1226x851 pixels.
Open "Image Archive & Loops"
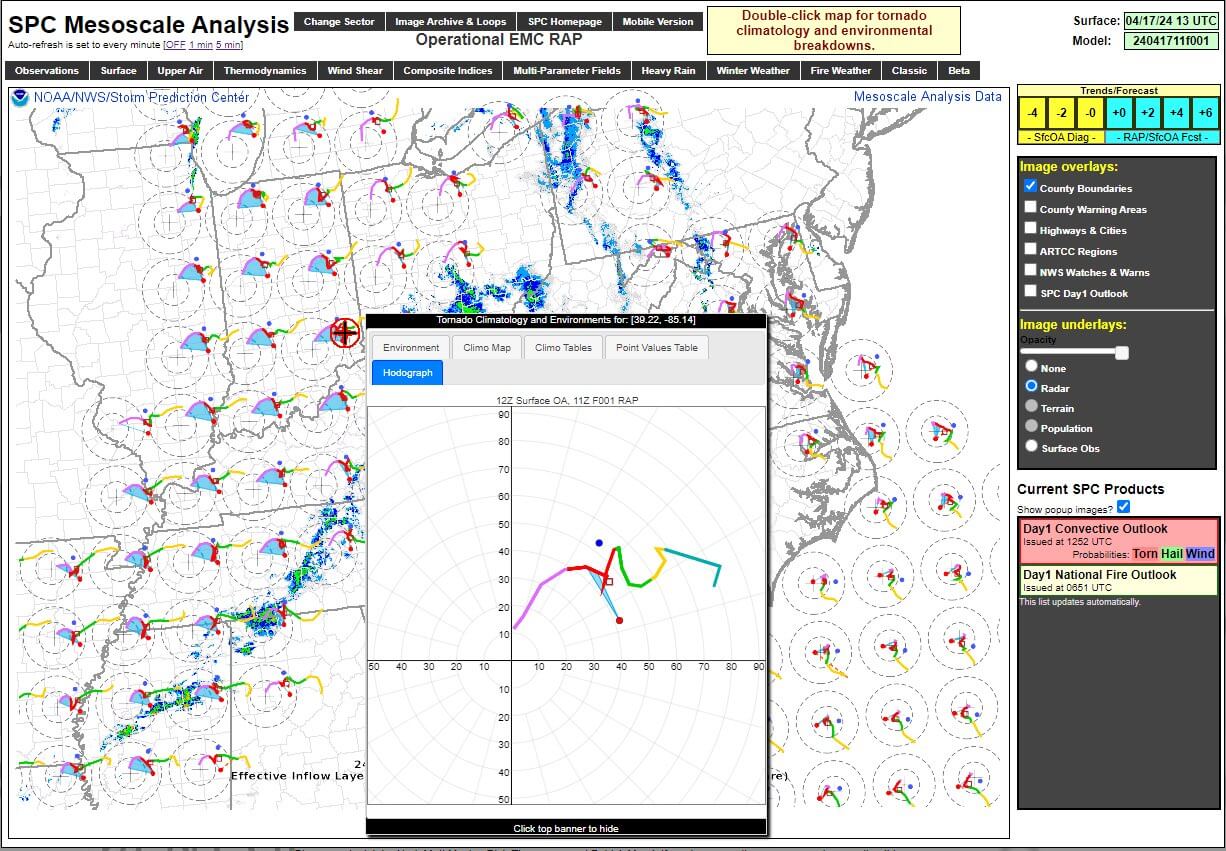(x=450, y=21)
